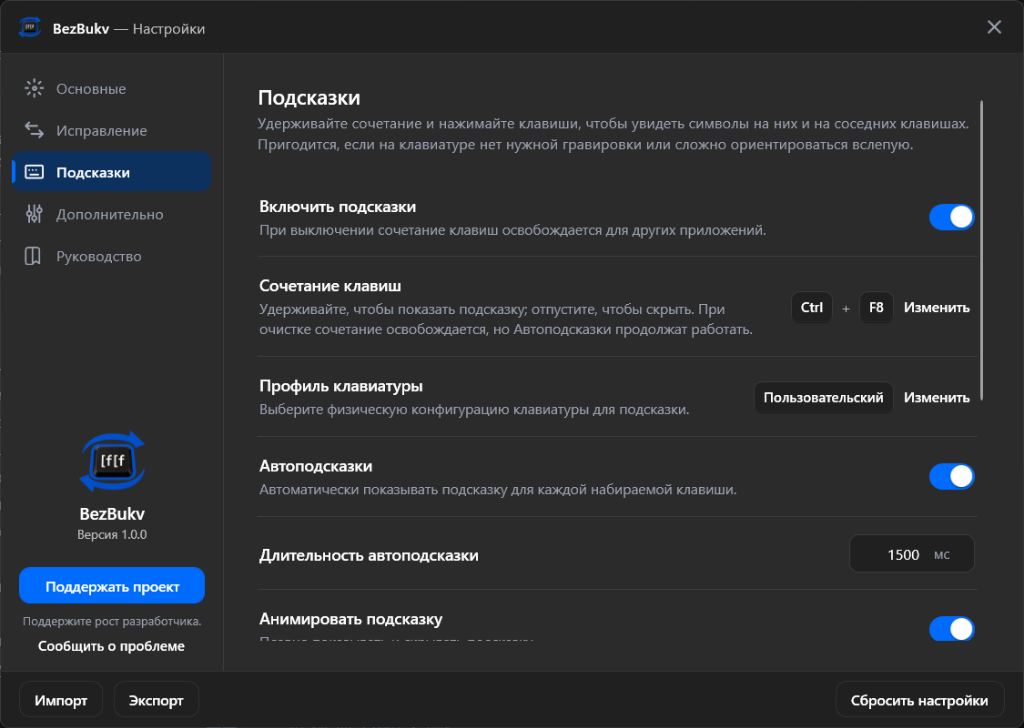Image resolution: width=1024 pixels, height=728 pixels.
Task: Open the Сообщить о проблеме link
Action: [112, 646]
